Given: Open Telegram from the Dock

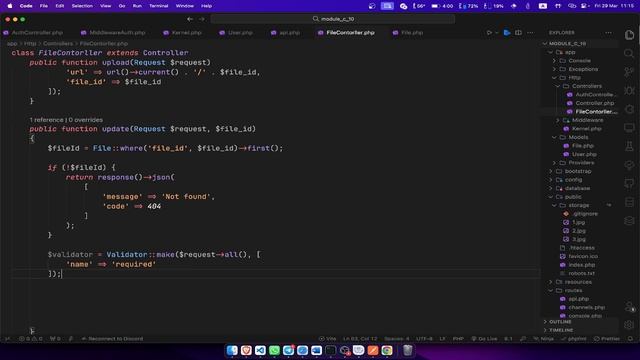Looking at the screenshot, I should point(288,350).
